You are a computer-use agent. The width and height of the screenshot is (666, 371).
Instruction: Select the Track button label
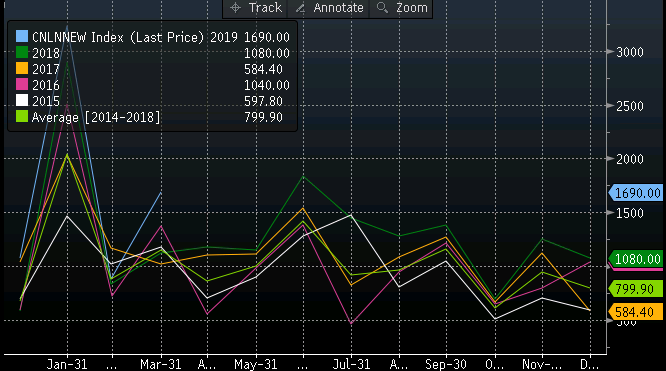[265, 8]
